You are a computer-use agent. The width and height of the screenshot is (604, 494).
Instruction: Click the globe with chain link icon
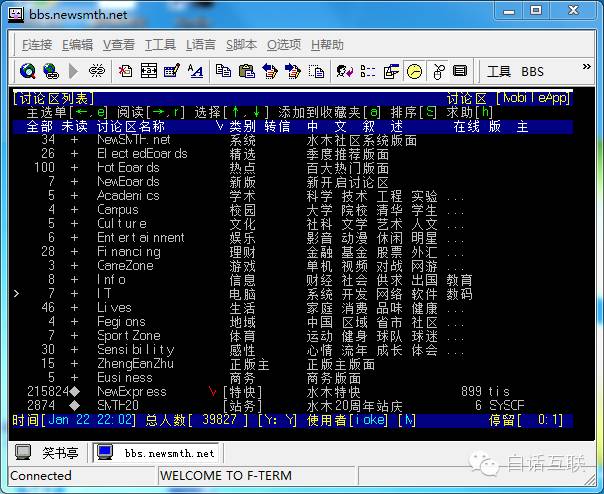coord(50,71)
